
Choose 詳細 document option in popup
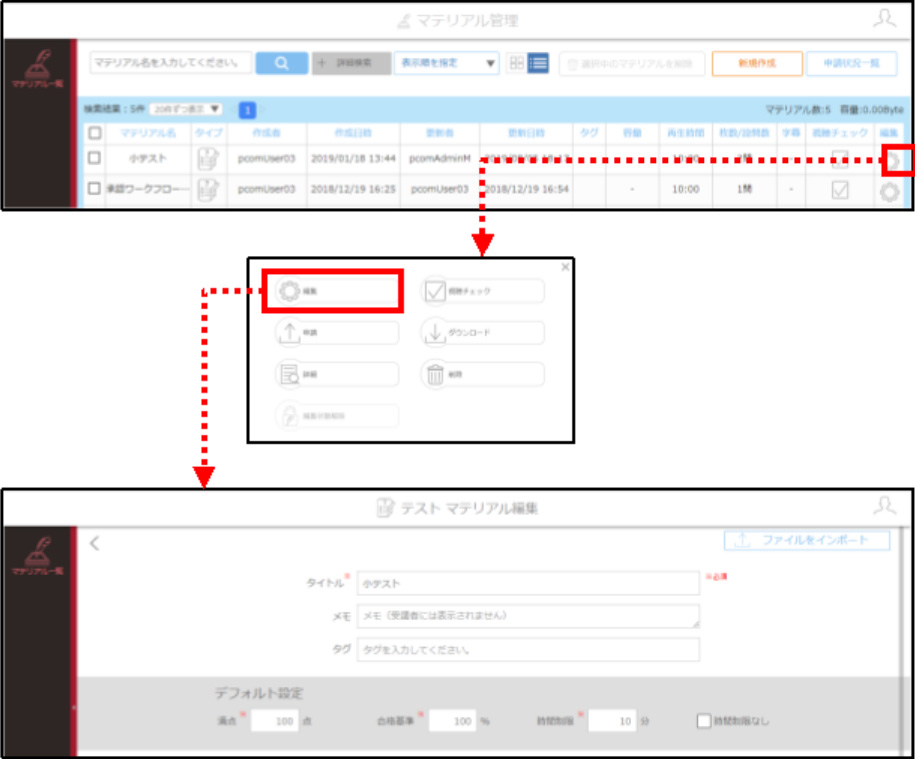coord(337,374)
